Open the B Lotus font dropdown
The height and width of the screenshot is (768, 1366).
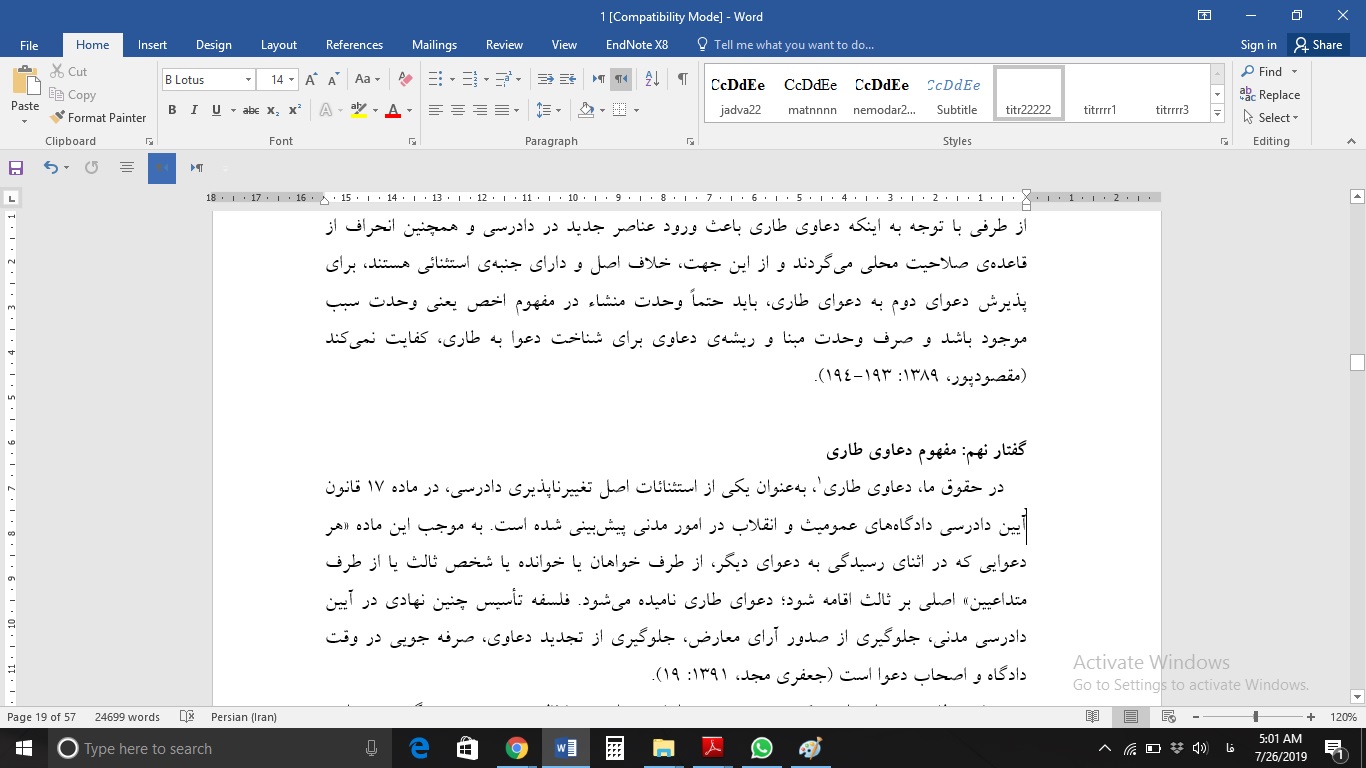tap(249, 78)
